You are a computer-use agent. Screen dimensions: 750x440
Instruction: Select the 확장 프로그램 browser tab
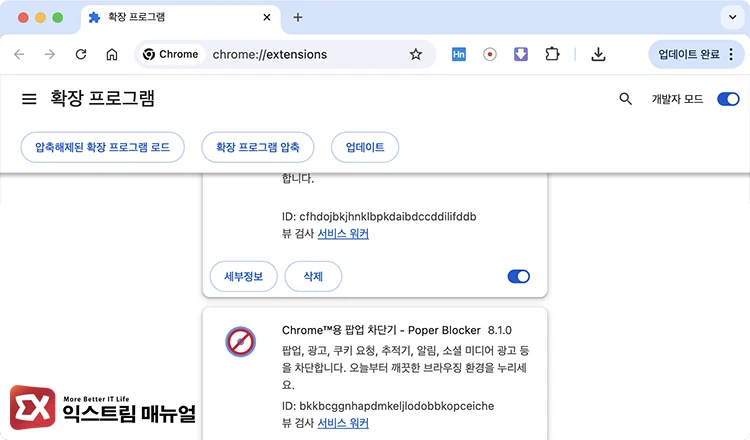[181, 17]
